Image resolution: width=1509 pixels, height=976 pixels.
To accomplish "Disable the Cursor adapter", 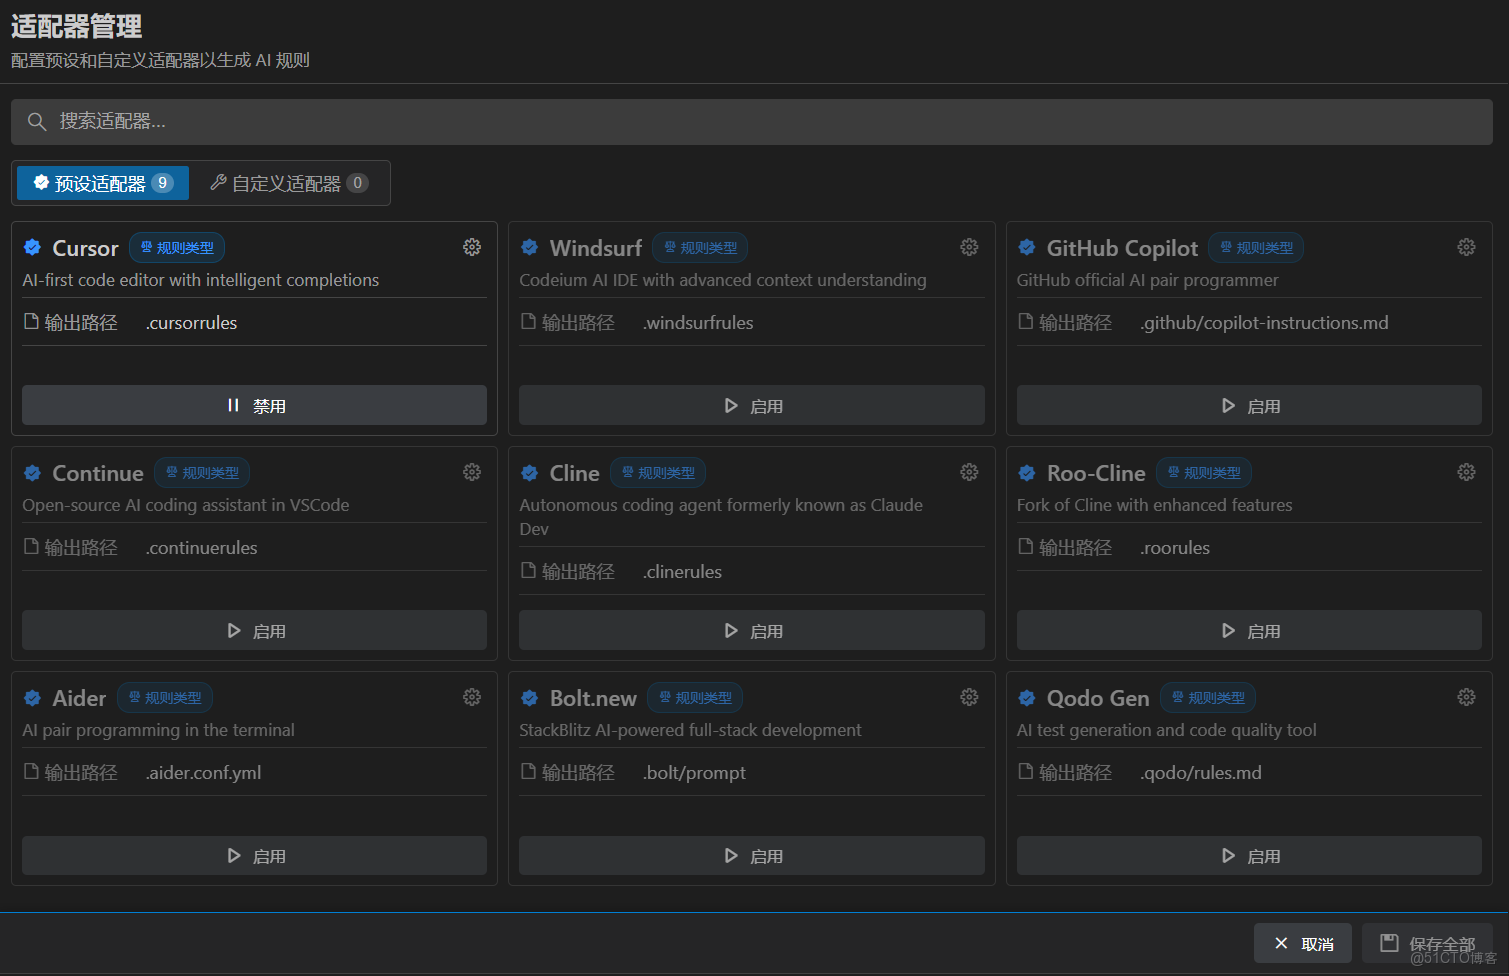I will point(254,406).
